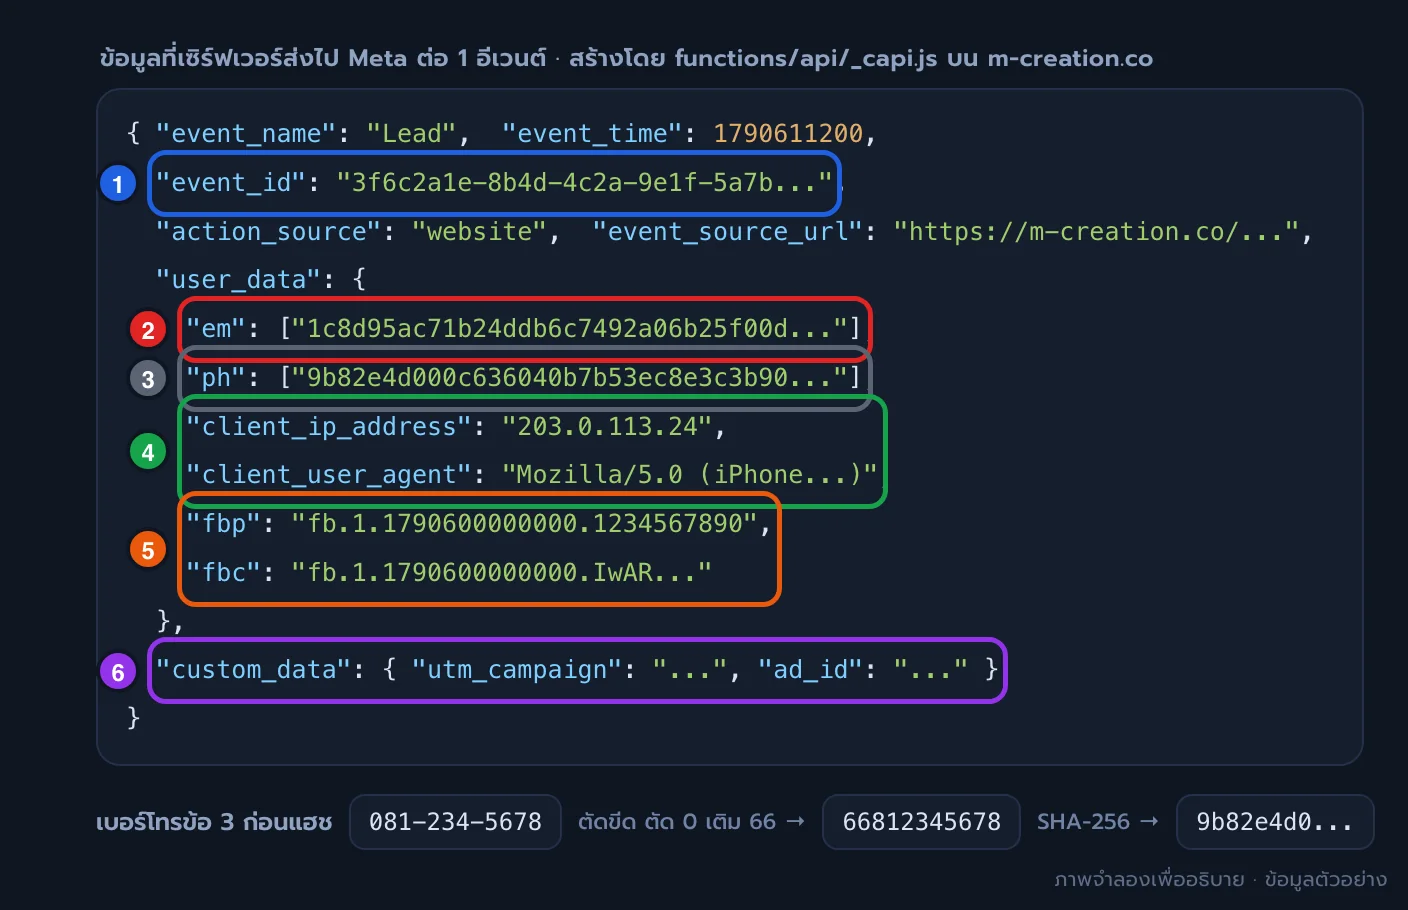Click the "เบอร์โทรข้อ 3 ก่อนแฮช" label
1408x910 pixels.
pyautogui.click(x=214, y=822)
